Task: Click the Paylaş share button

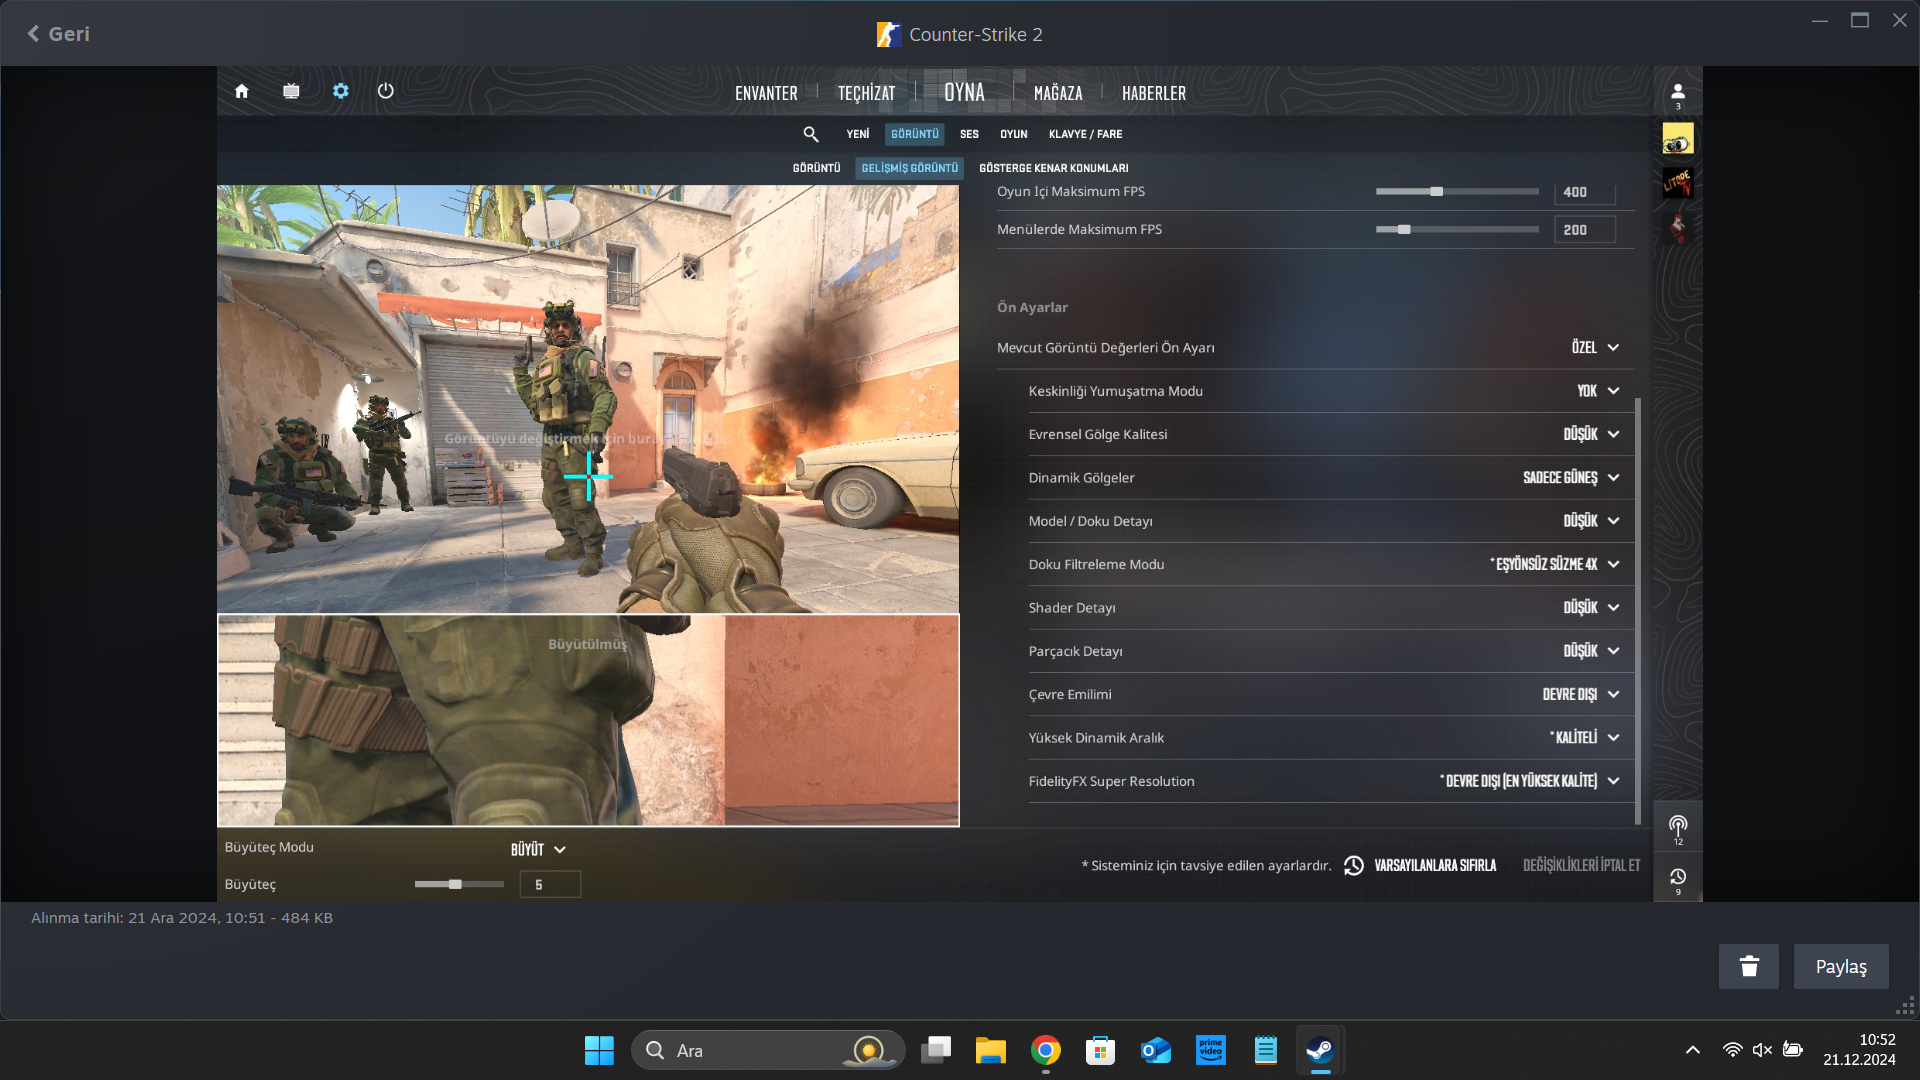Action: [1840, 966]
